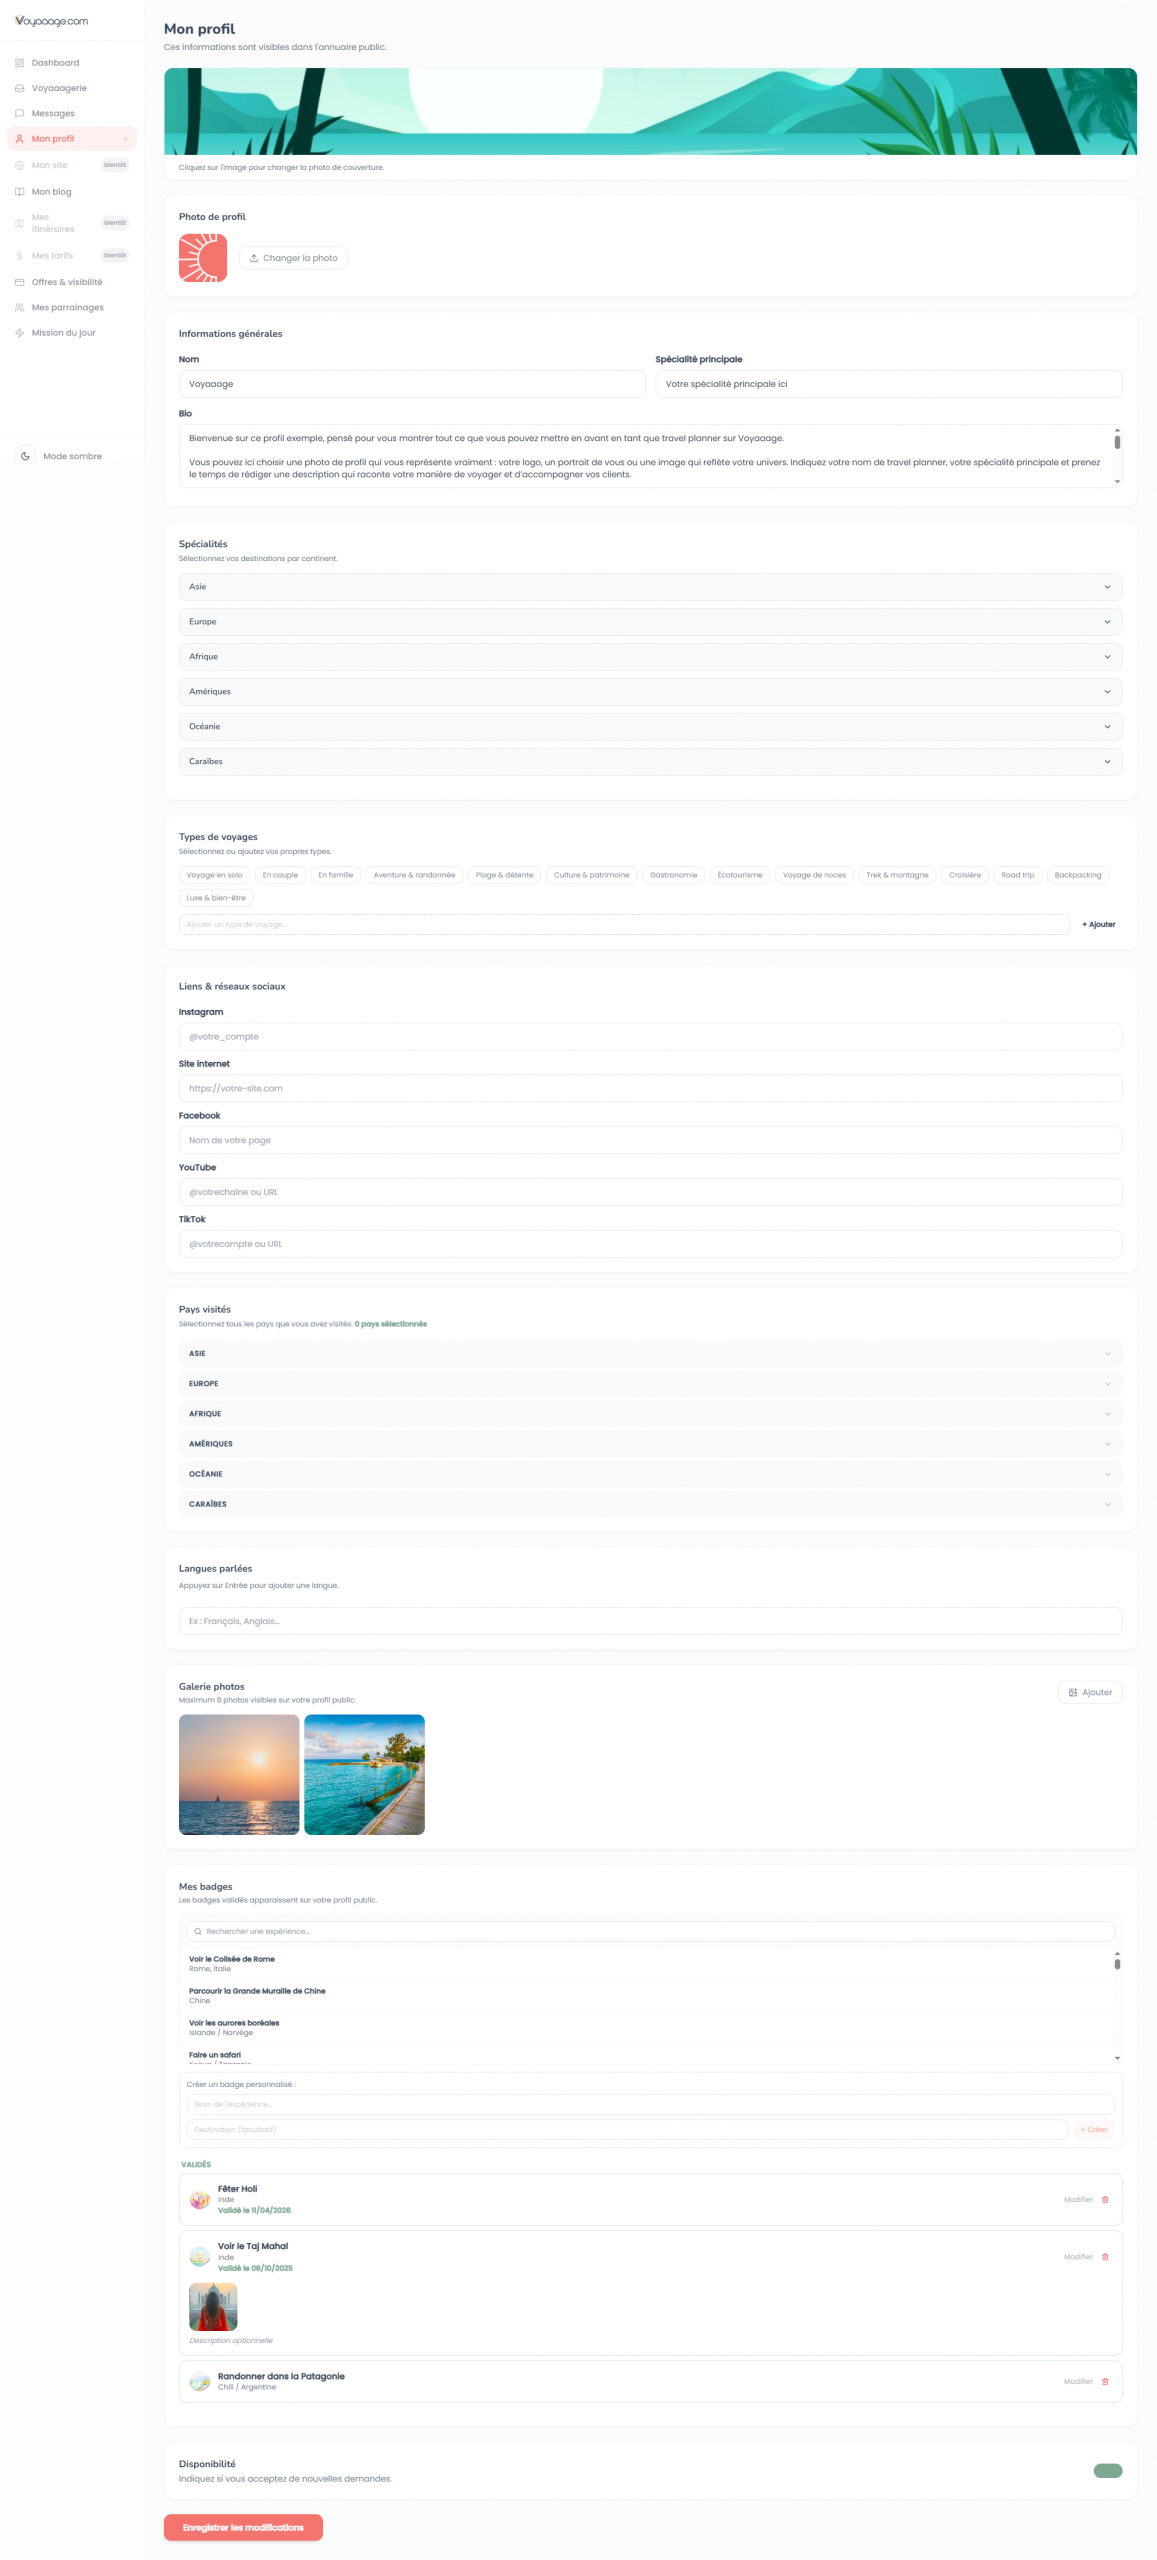Click Enregistrer les modifications button
The height and width of the screenshot is (2560, 1157).
[x=243, y=2528]
